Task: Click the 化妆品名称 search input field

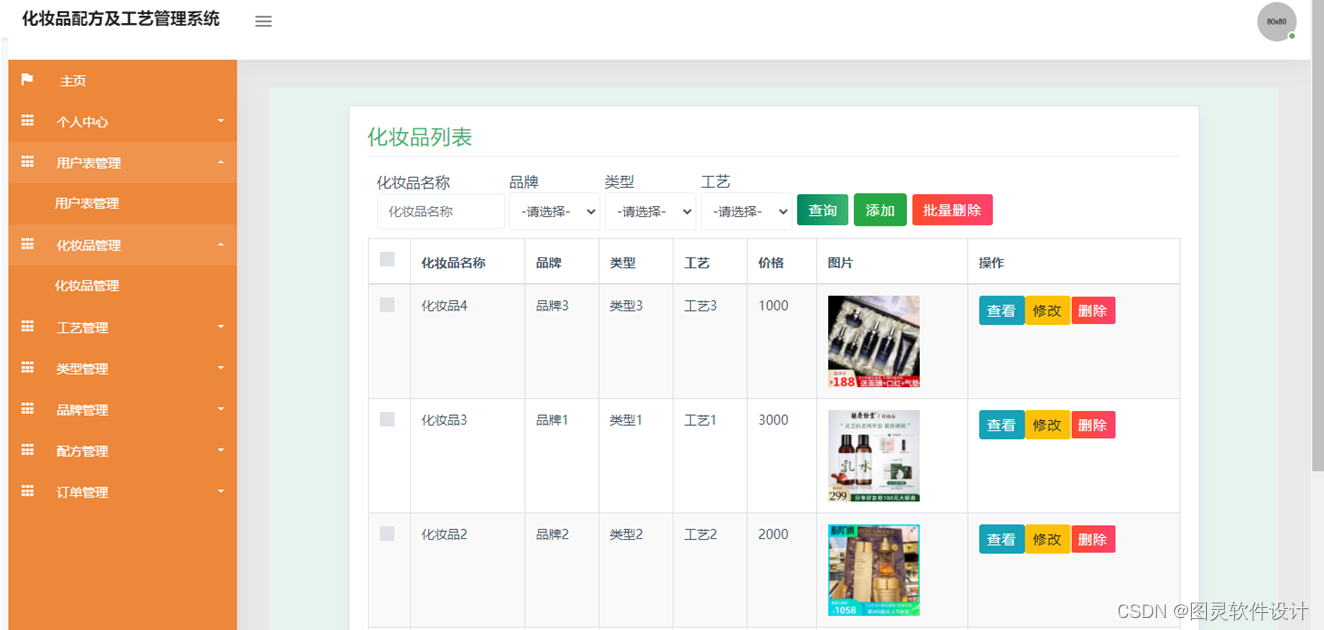Action: coord(440,212)
